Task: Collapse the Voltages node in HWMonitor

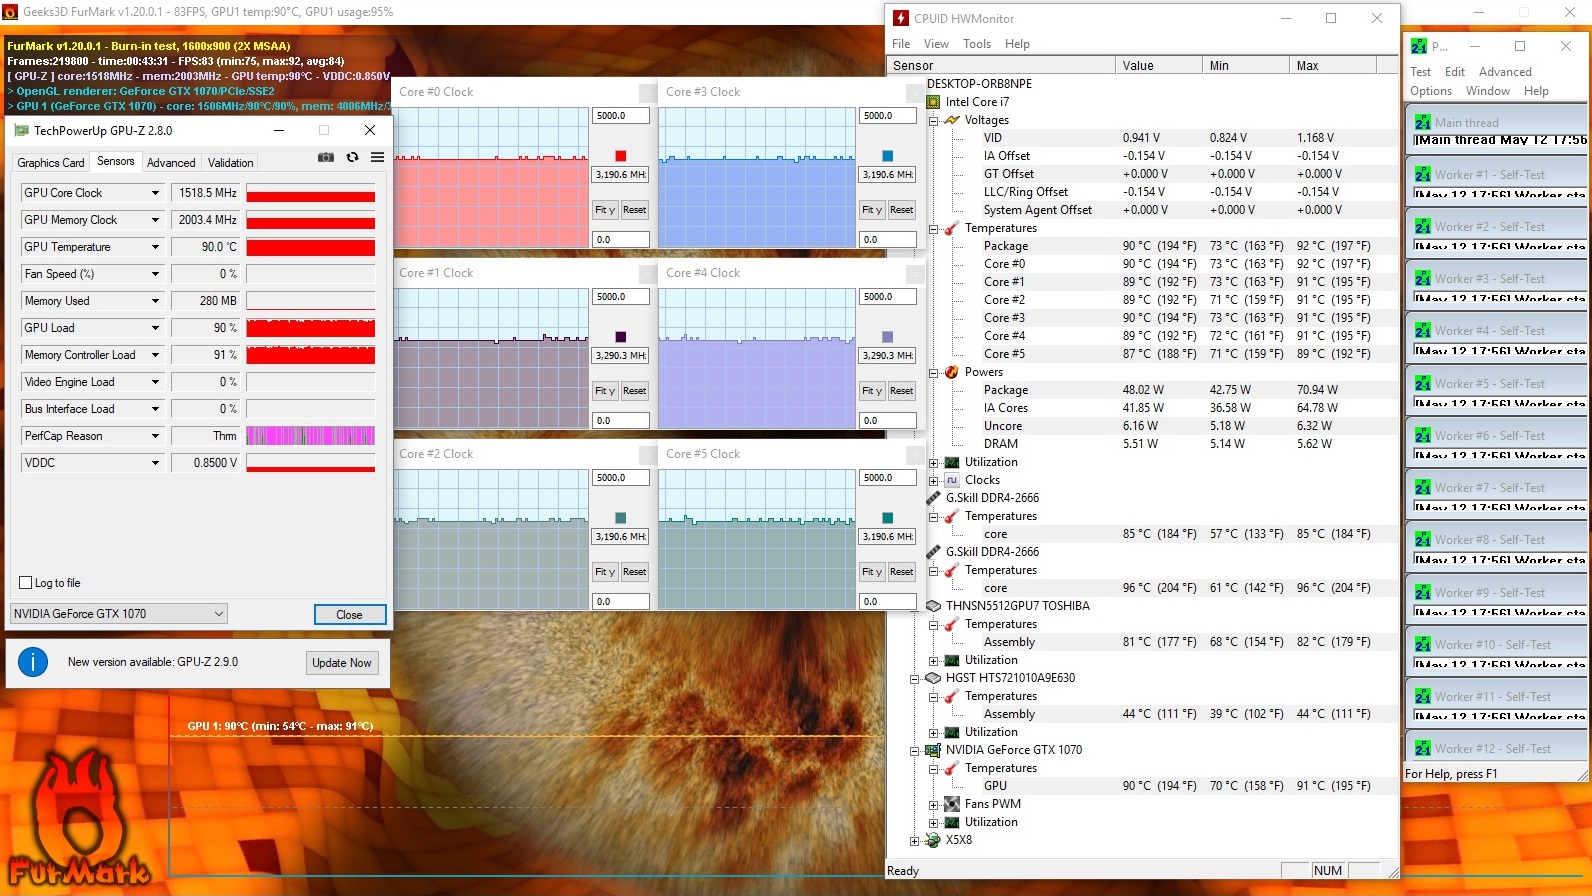Action: tap(933, 120)
